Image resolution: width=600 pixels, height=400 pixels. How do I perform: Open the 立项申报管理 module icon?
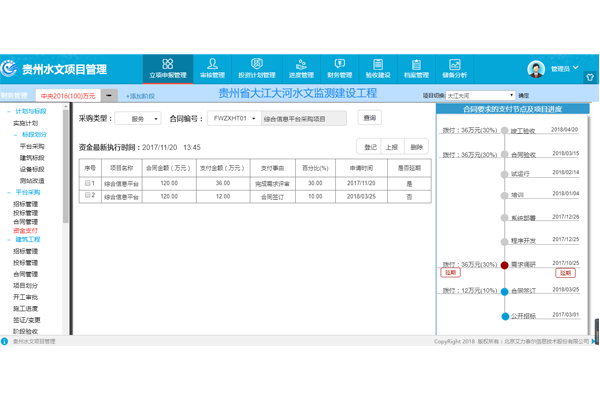pyautogui.click(x=167, y=66)
